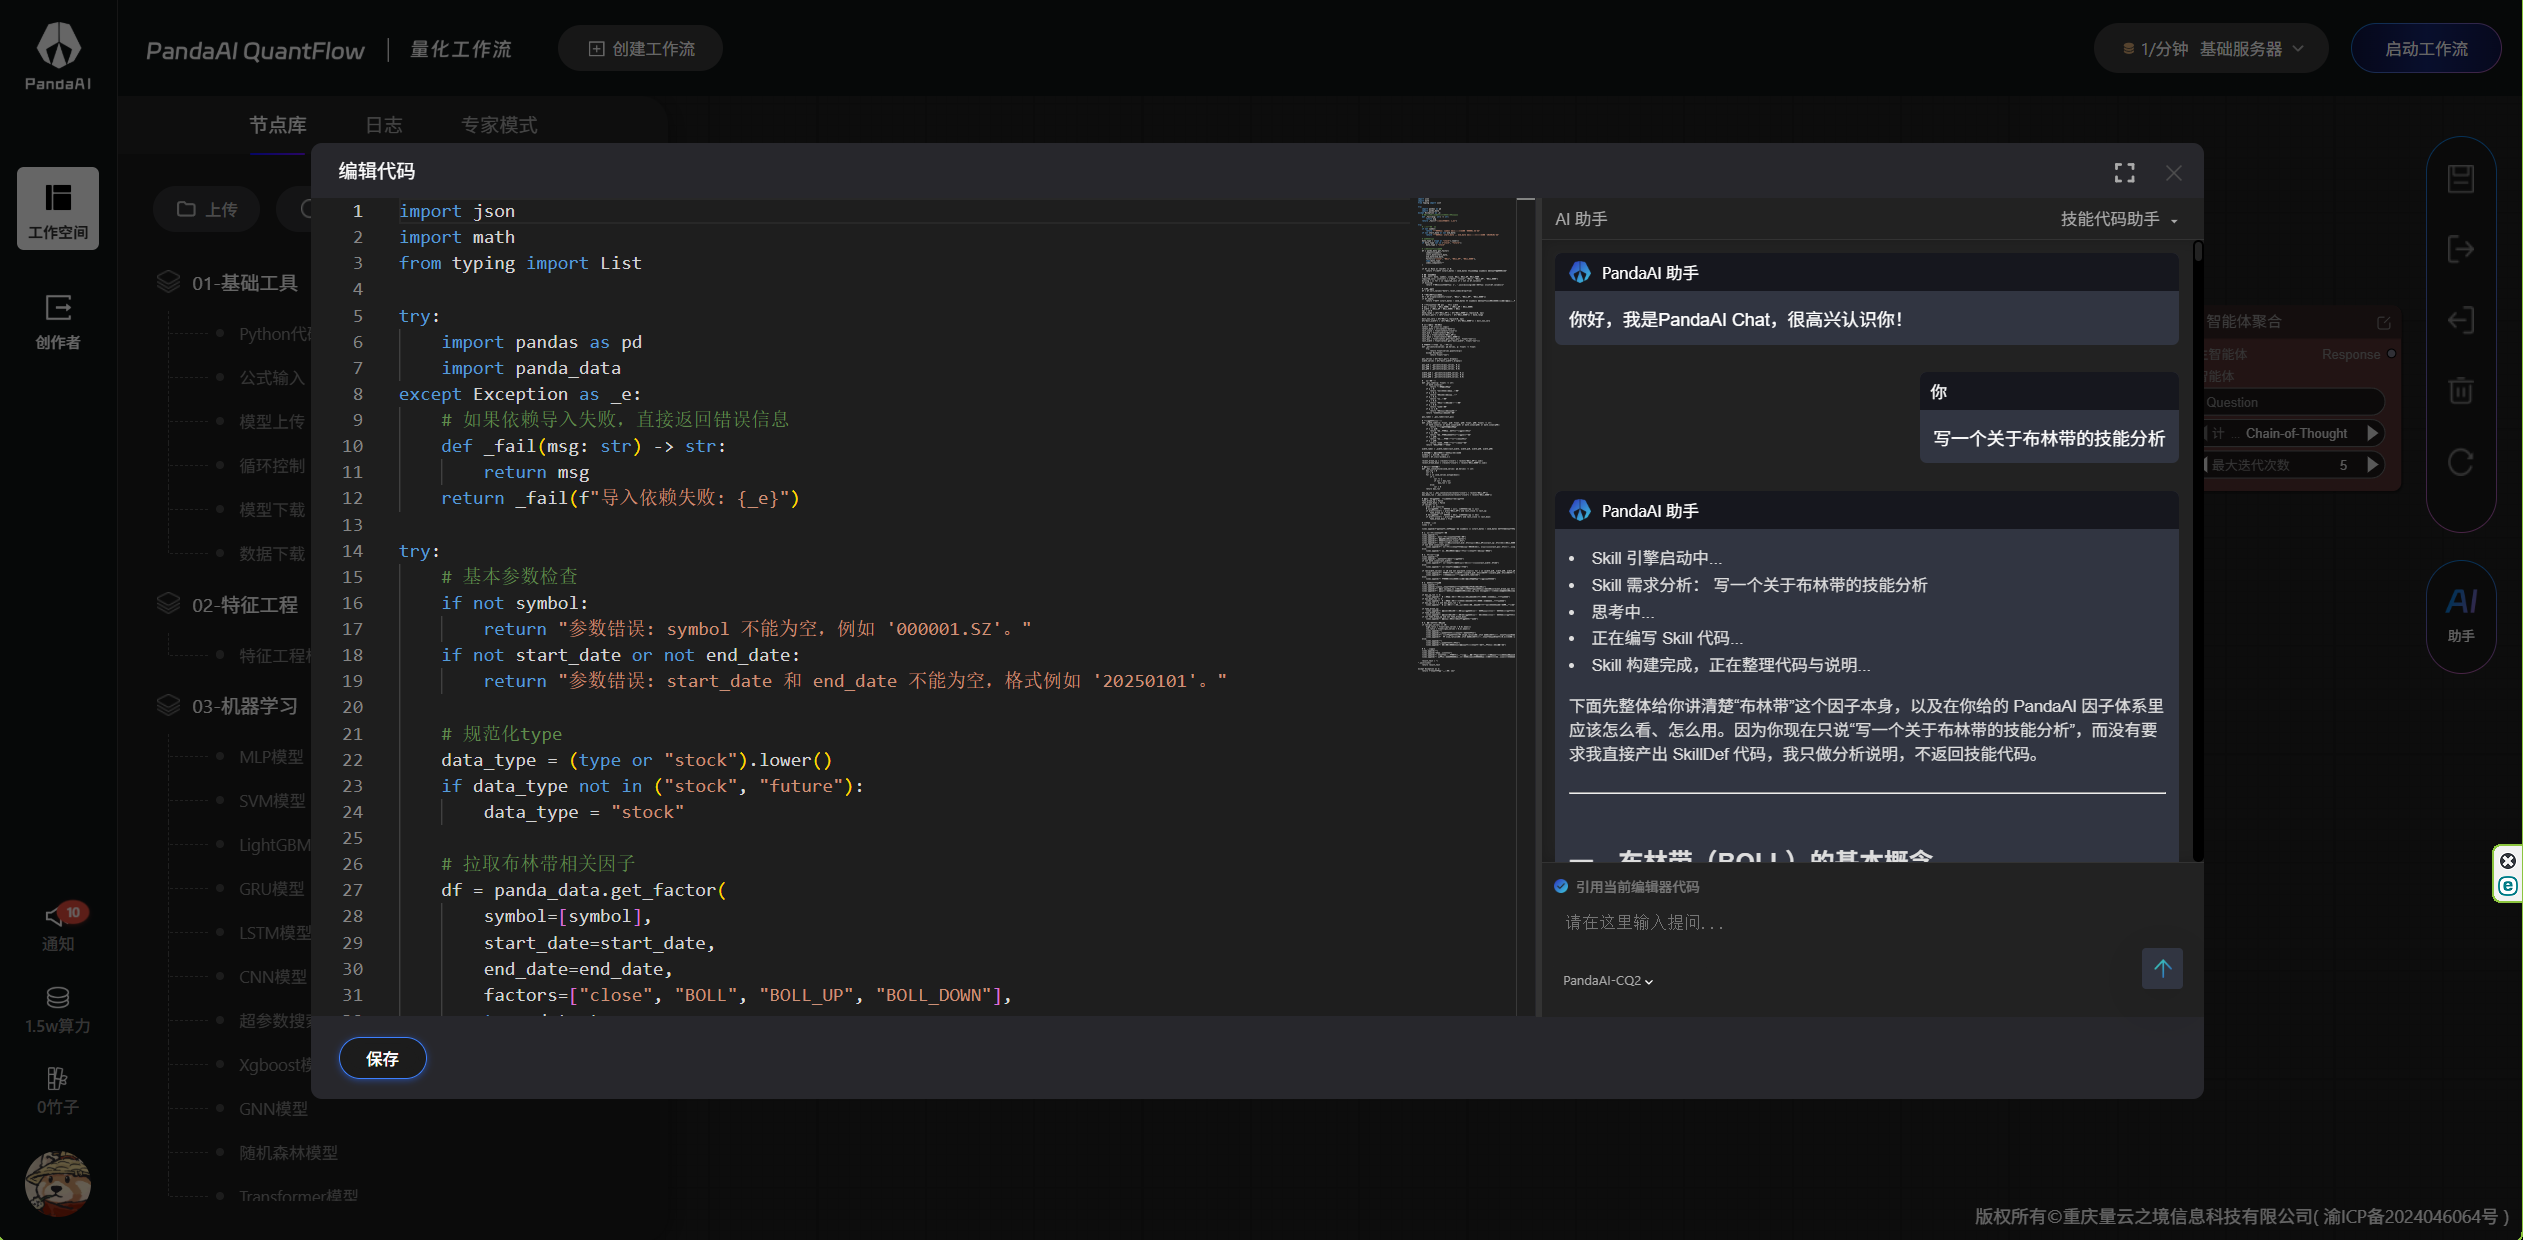Open the 技能代码助手 dropdown
Viewport: 2523px width, 1240px height.
[2118, 219]
